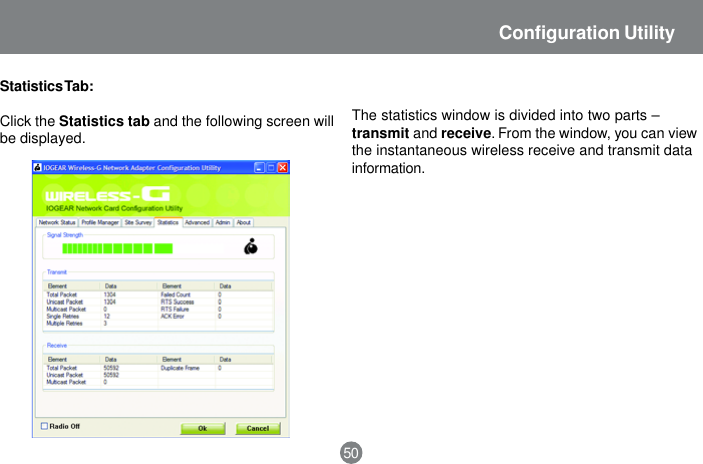
Task: Go to the Advanced tab
Action: tap(197, 222)
